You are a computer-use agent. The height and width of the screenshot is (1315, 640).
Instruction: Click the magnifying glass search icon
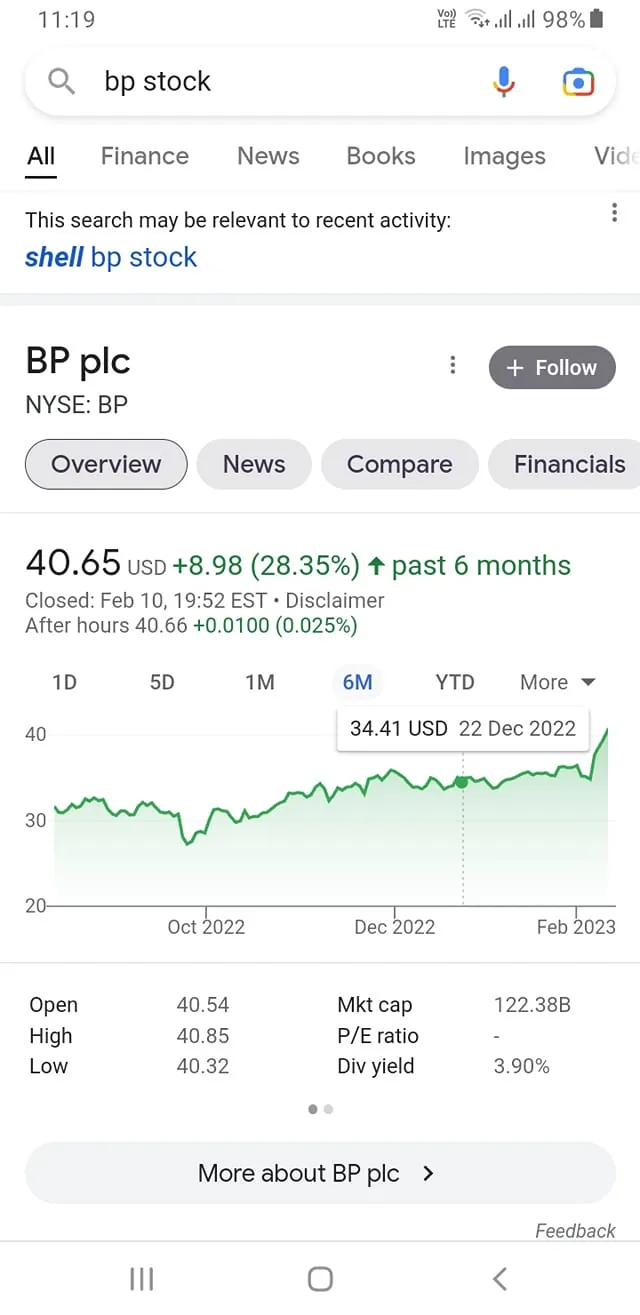coord(59,81)
